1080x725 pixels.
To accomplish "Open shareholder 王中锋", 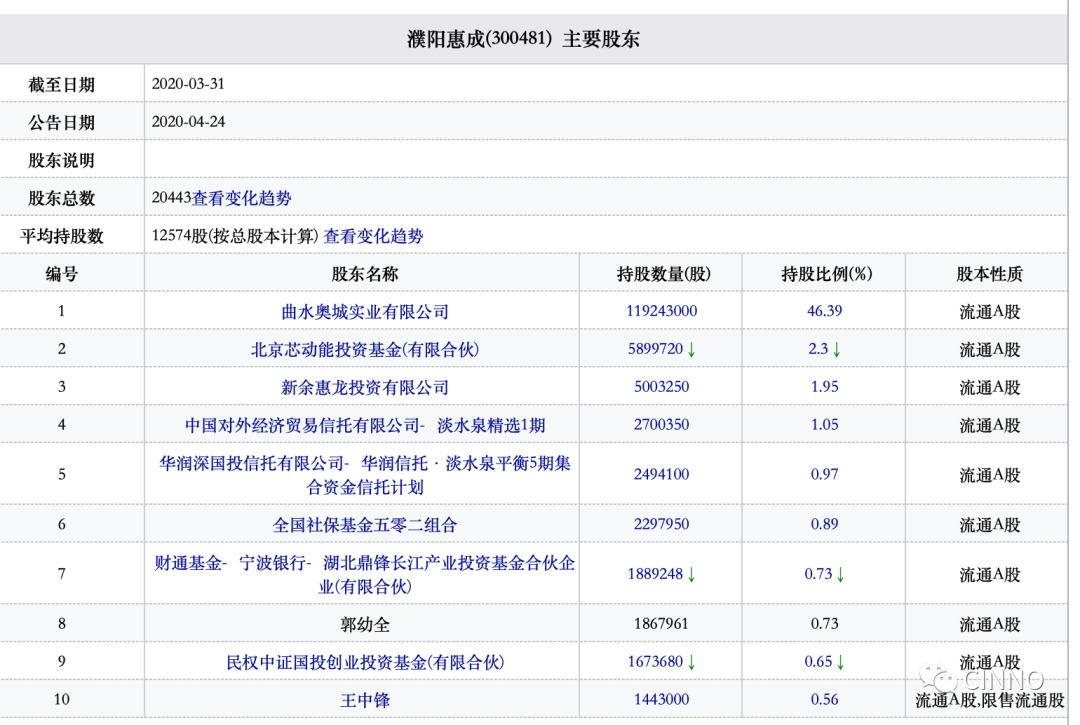I will (x=365, y=700).
